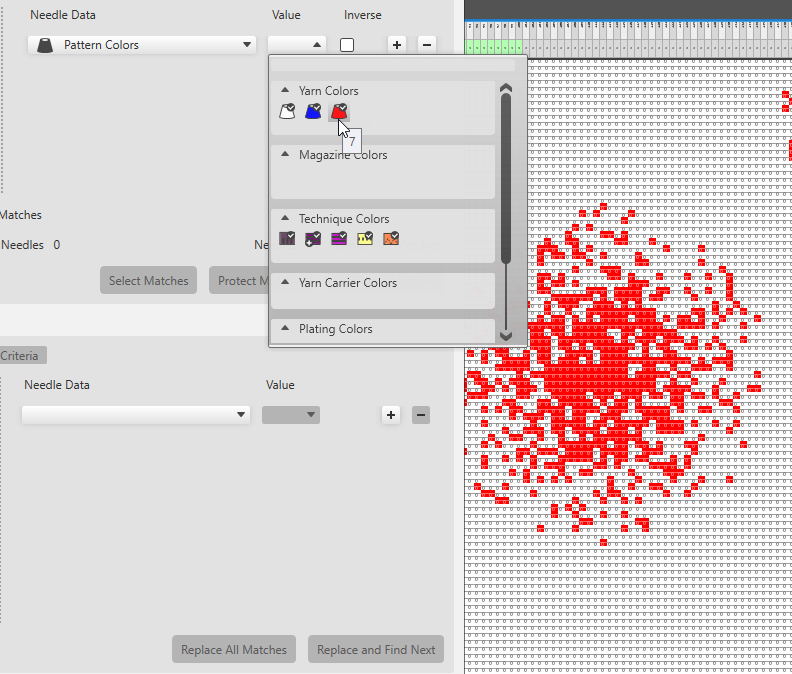This screenshot has width=792, height=674.
Task: Open the empty Needle Data dropdown in Criteria
Action: click(x=137, y=415)
